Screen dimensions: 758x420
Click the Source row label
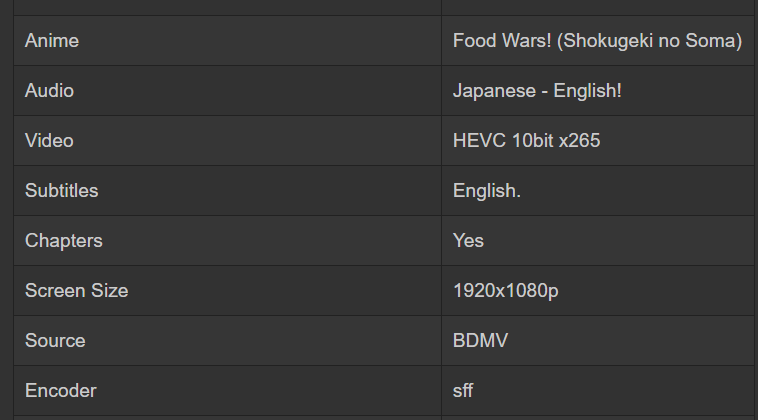coord(55,341)
